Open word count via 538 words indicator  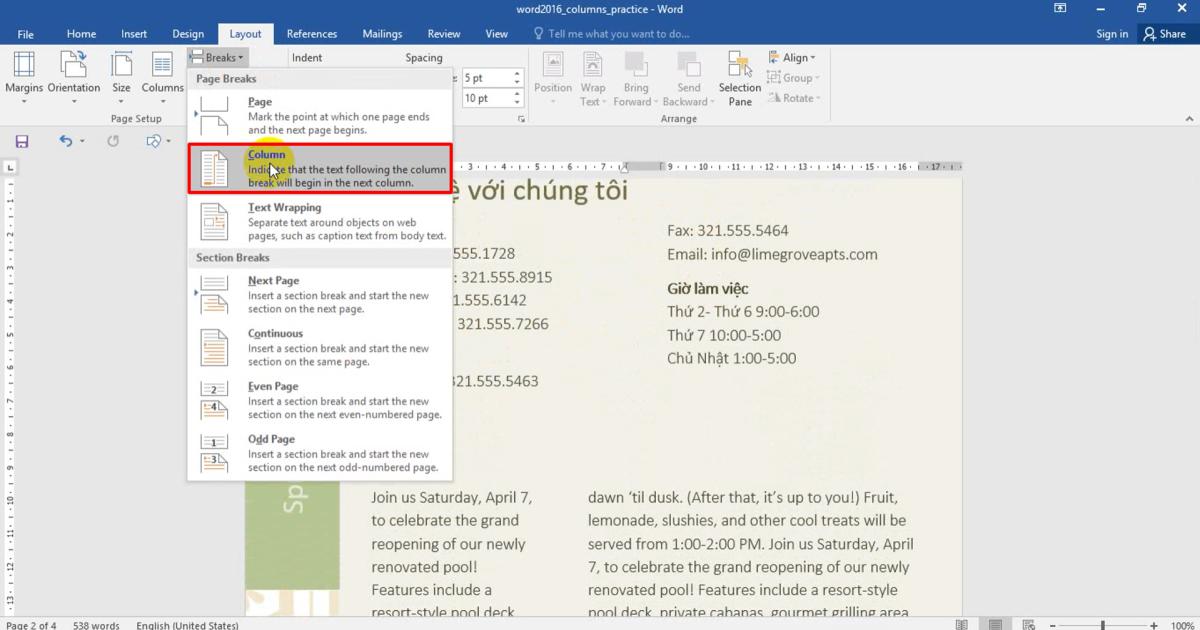point(96,624)
